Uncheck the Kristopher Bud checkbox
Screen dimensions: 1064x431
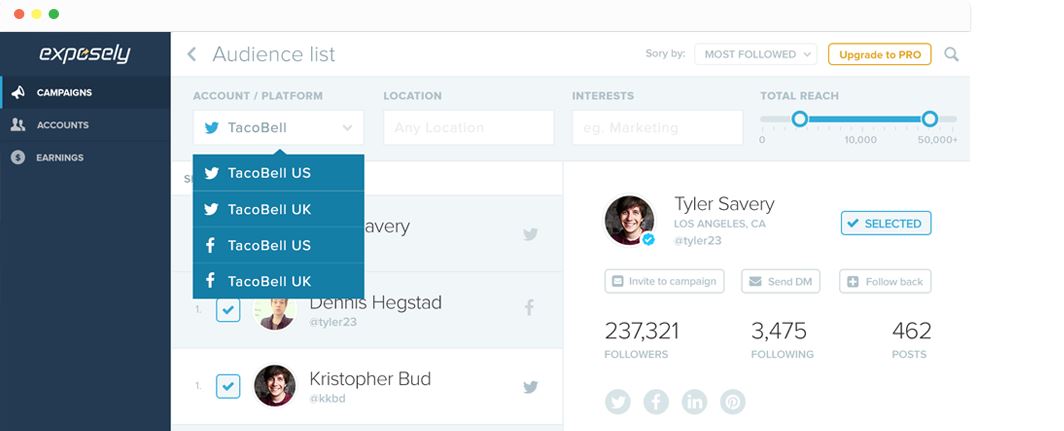pos(228,386)
